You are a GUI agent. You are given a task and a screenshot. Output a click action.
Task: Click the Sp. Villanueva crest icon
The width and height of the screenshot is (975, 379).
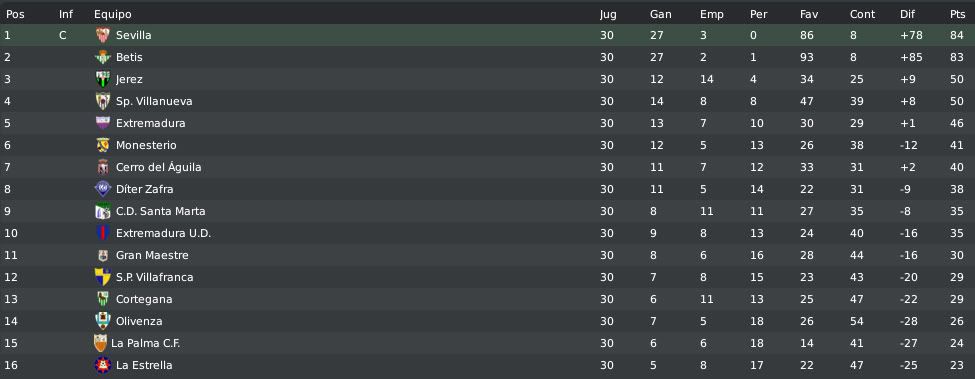tap(103, 101)
